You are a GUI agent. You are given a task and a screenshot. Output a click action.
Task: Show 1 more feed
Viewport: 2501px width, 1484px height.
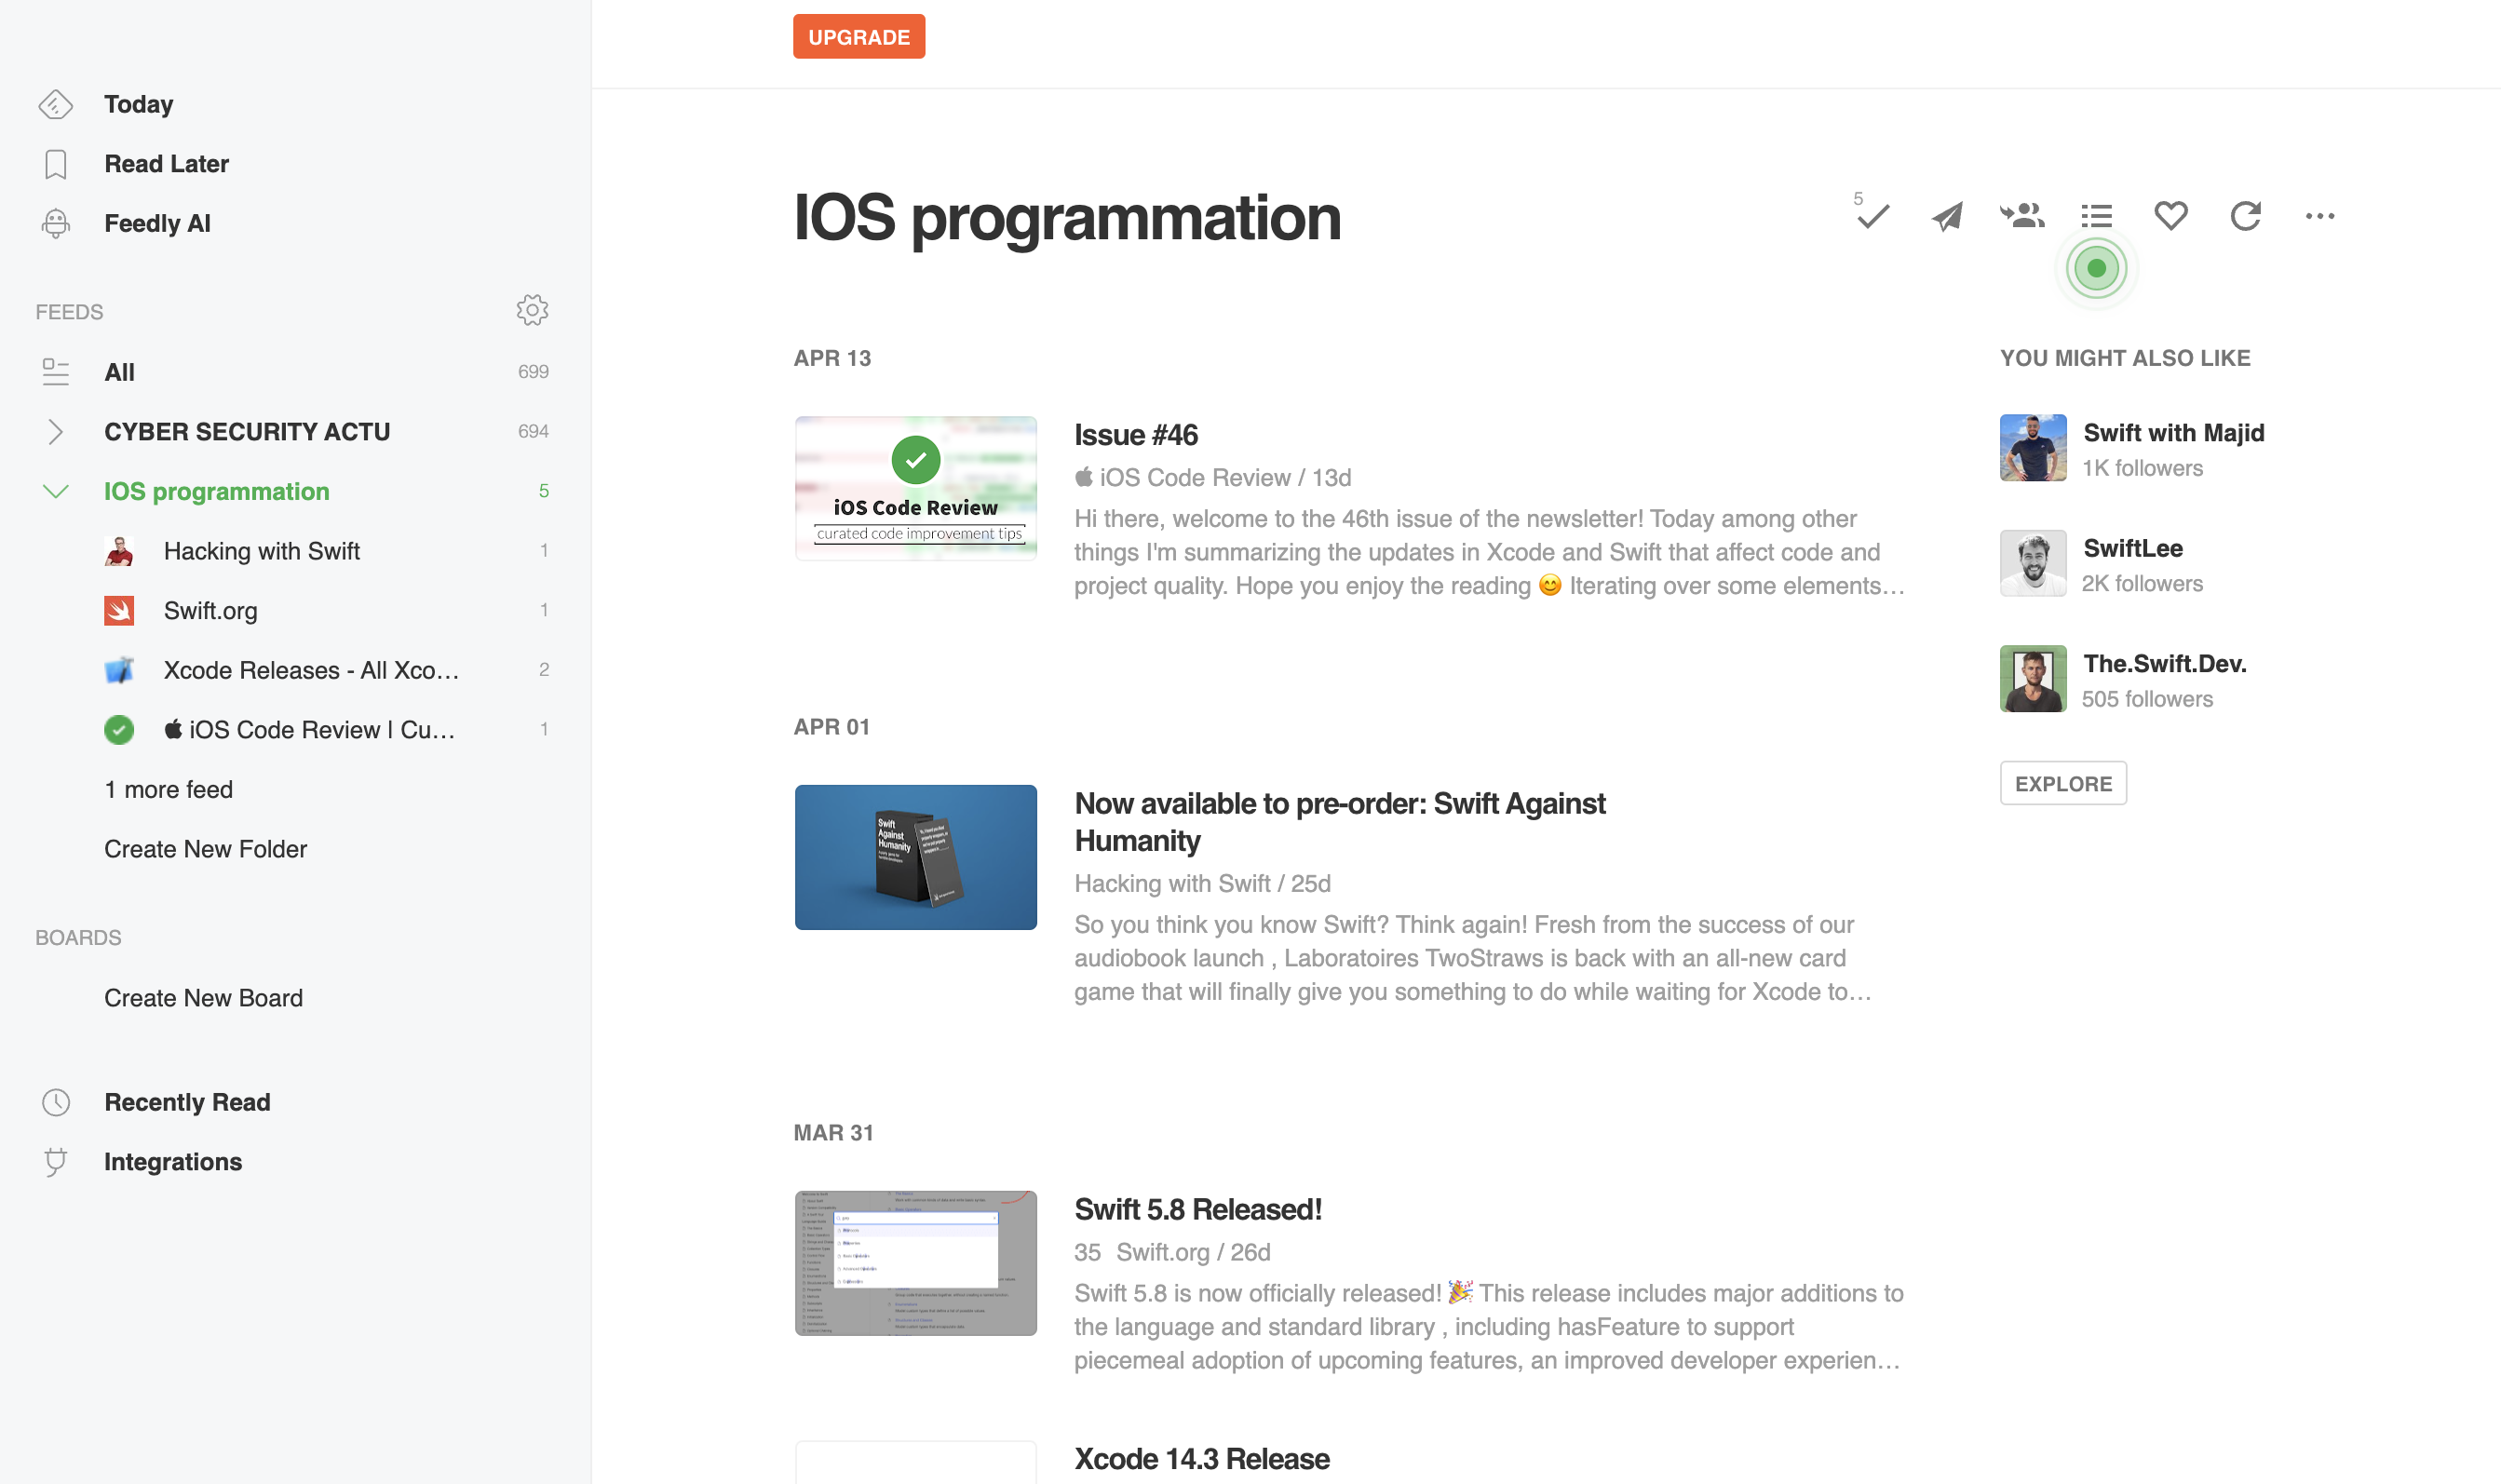169,790
